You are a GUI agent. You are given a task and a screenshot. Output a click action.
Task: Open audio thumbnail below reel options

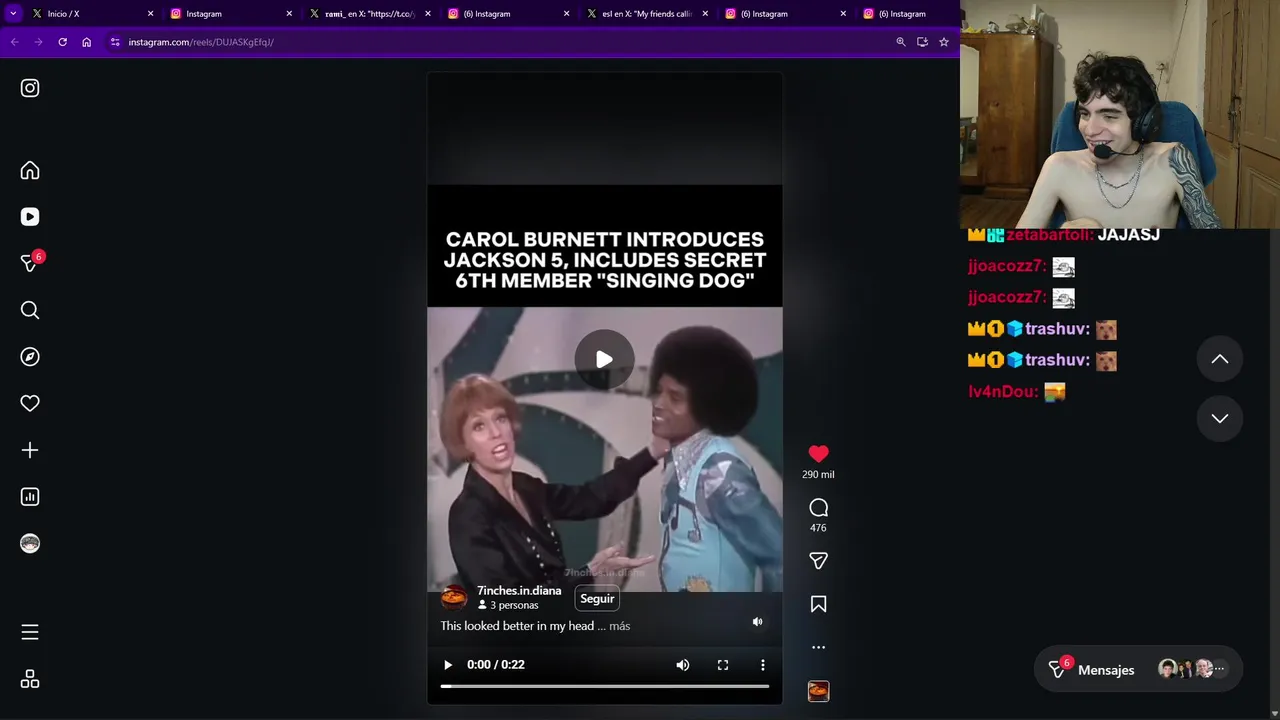[818, 691]
